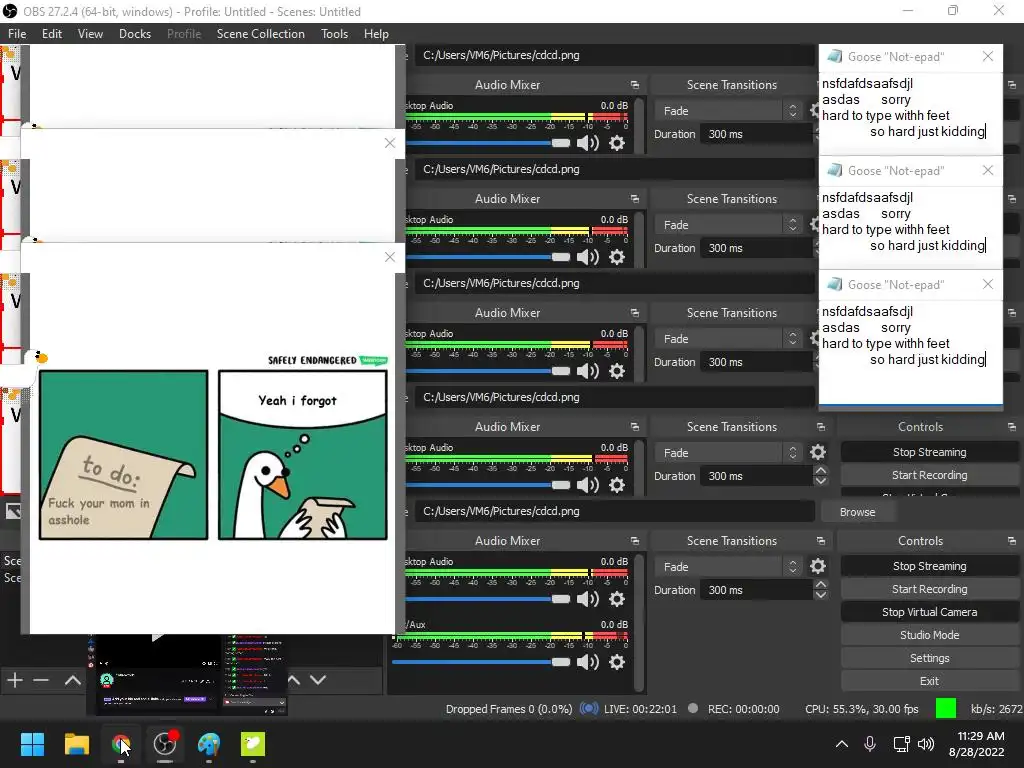Click the REC status dot
The width and height of the screenshot is (1024, 768).
pyautogui.click(x=693, y=708)
